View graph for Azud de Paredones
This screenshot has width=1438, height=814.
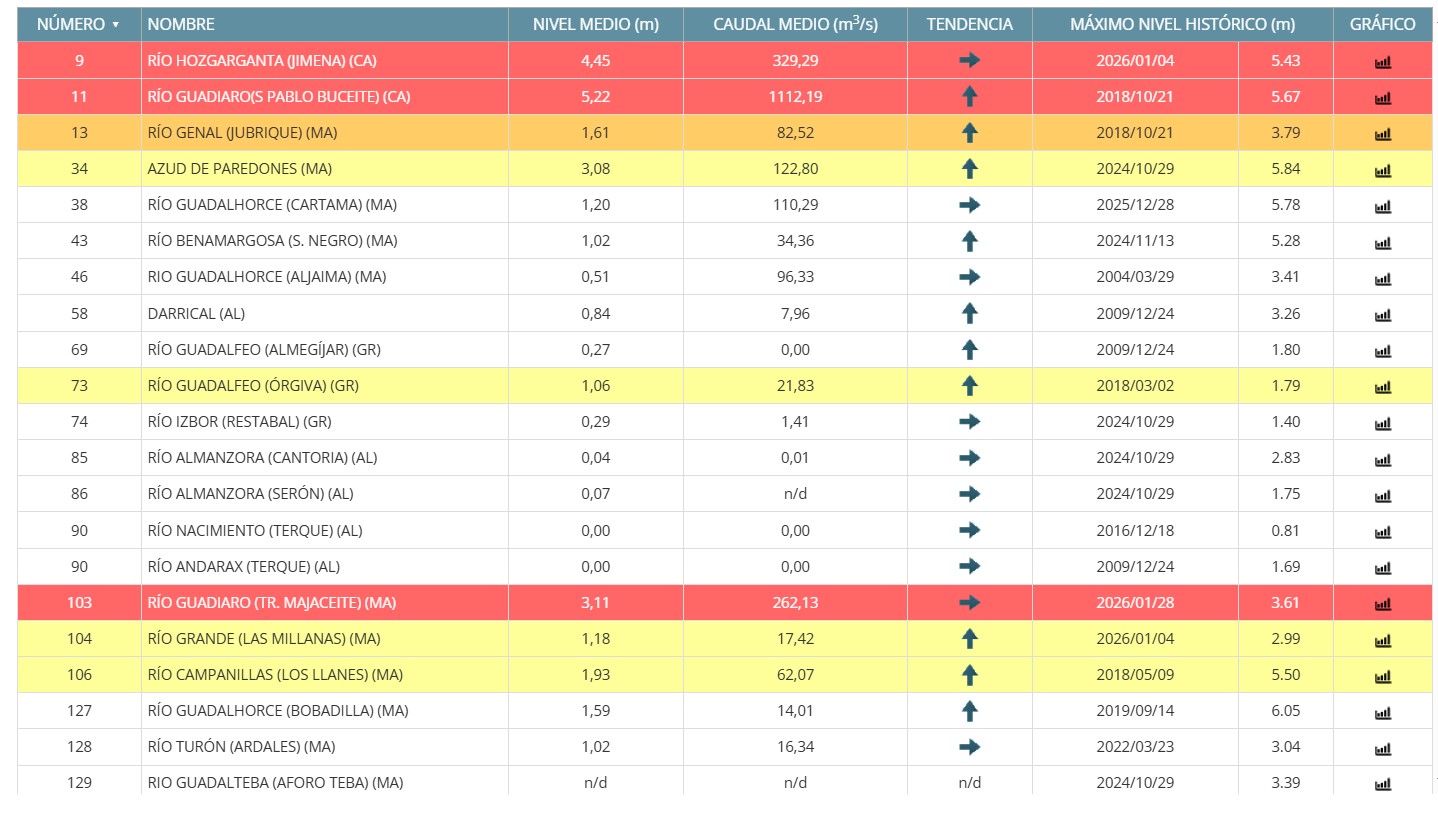[1382, 170]
